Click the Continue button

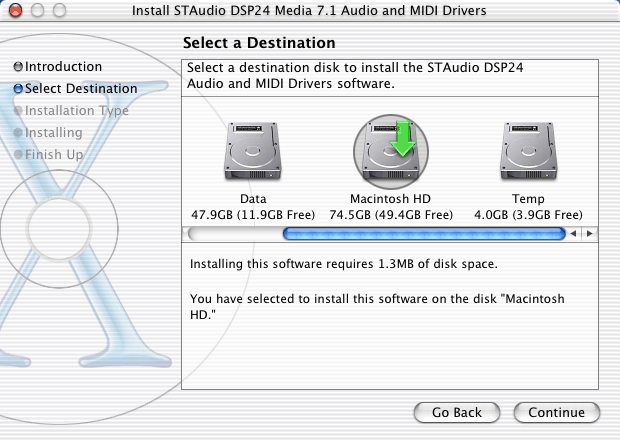(x=556, y=412)
